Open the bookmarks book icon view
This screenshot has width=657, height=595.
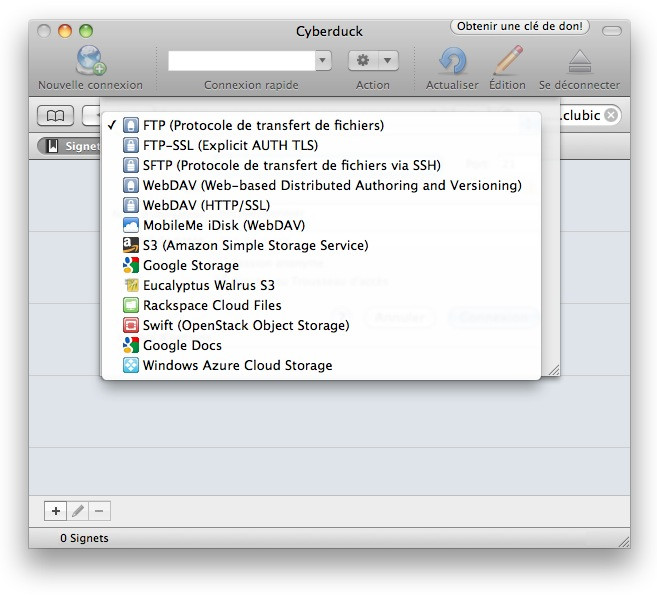56,115
